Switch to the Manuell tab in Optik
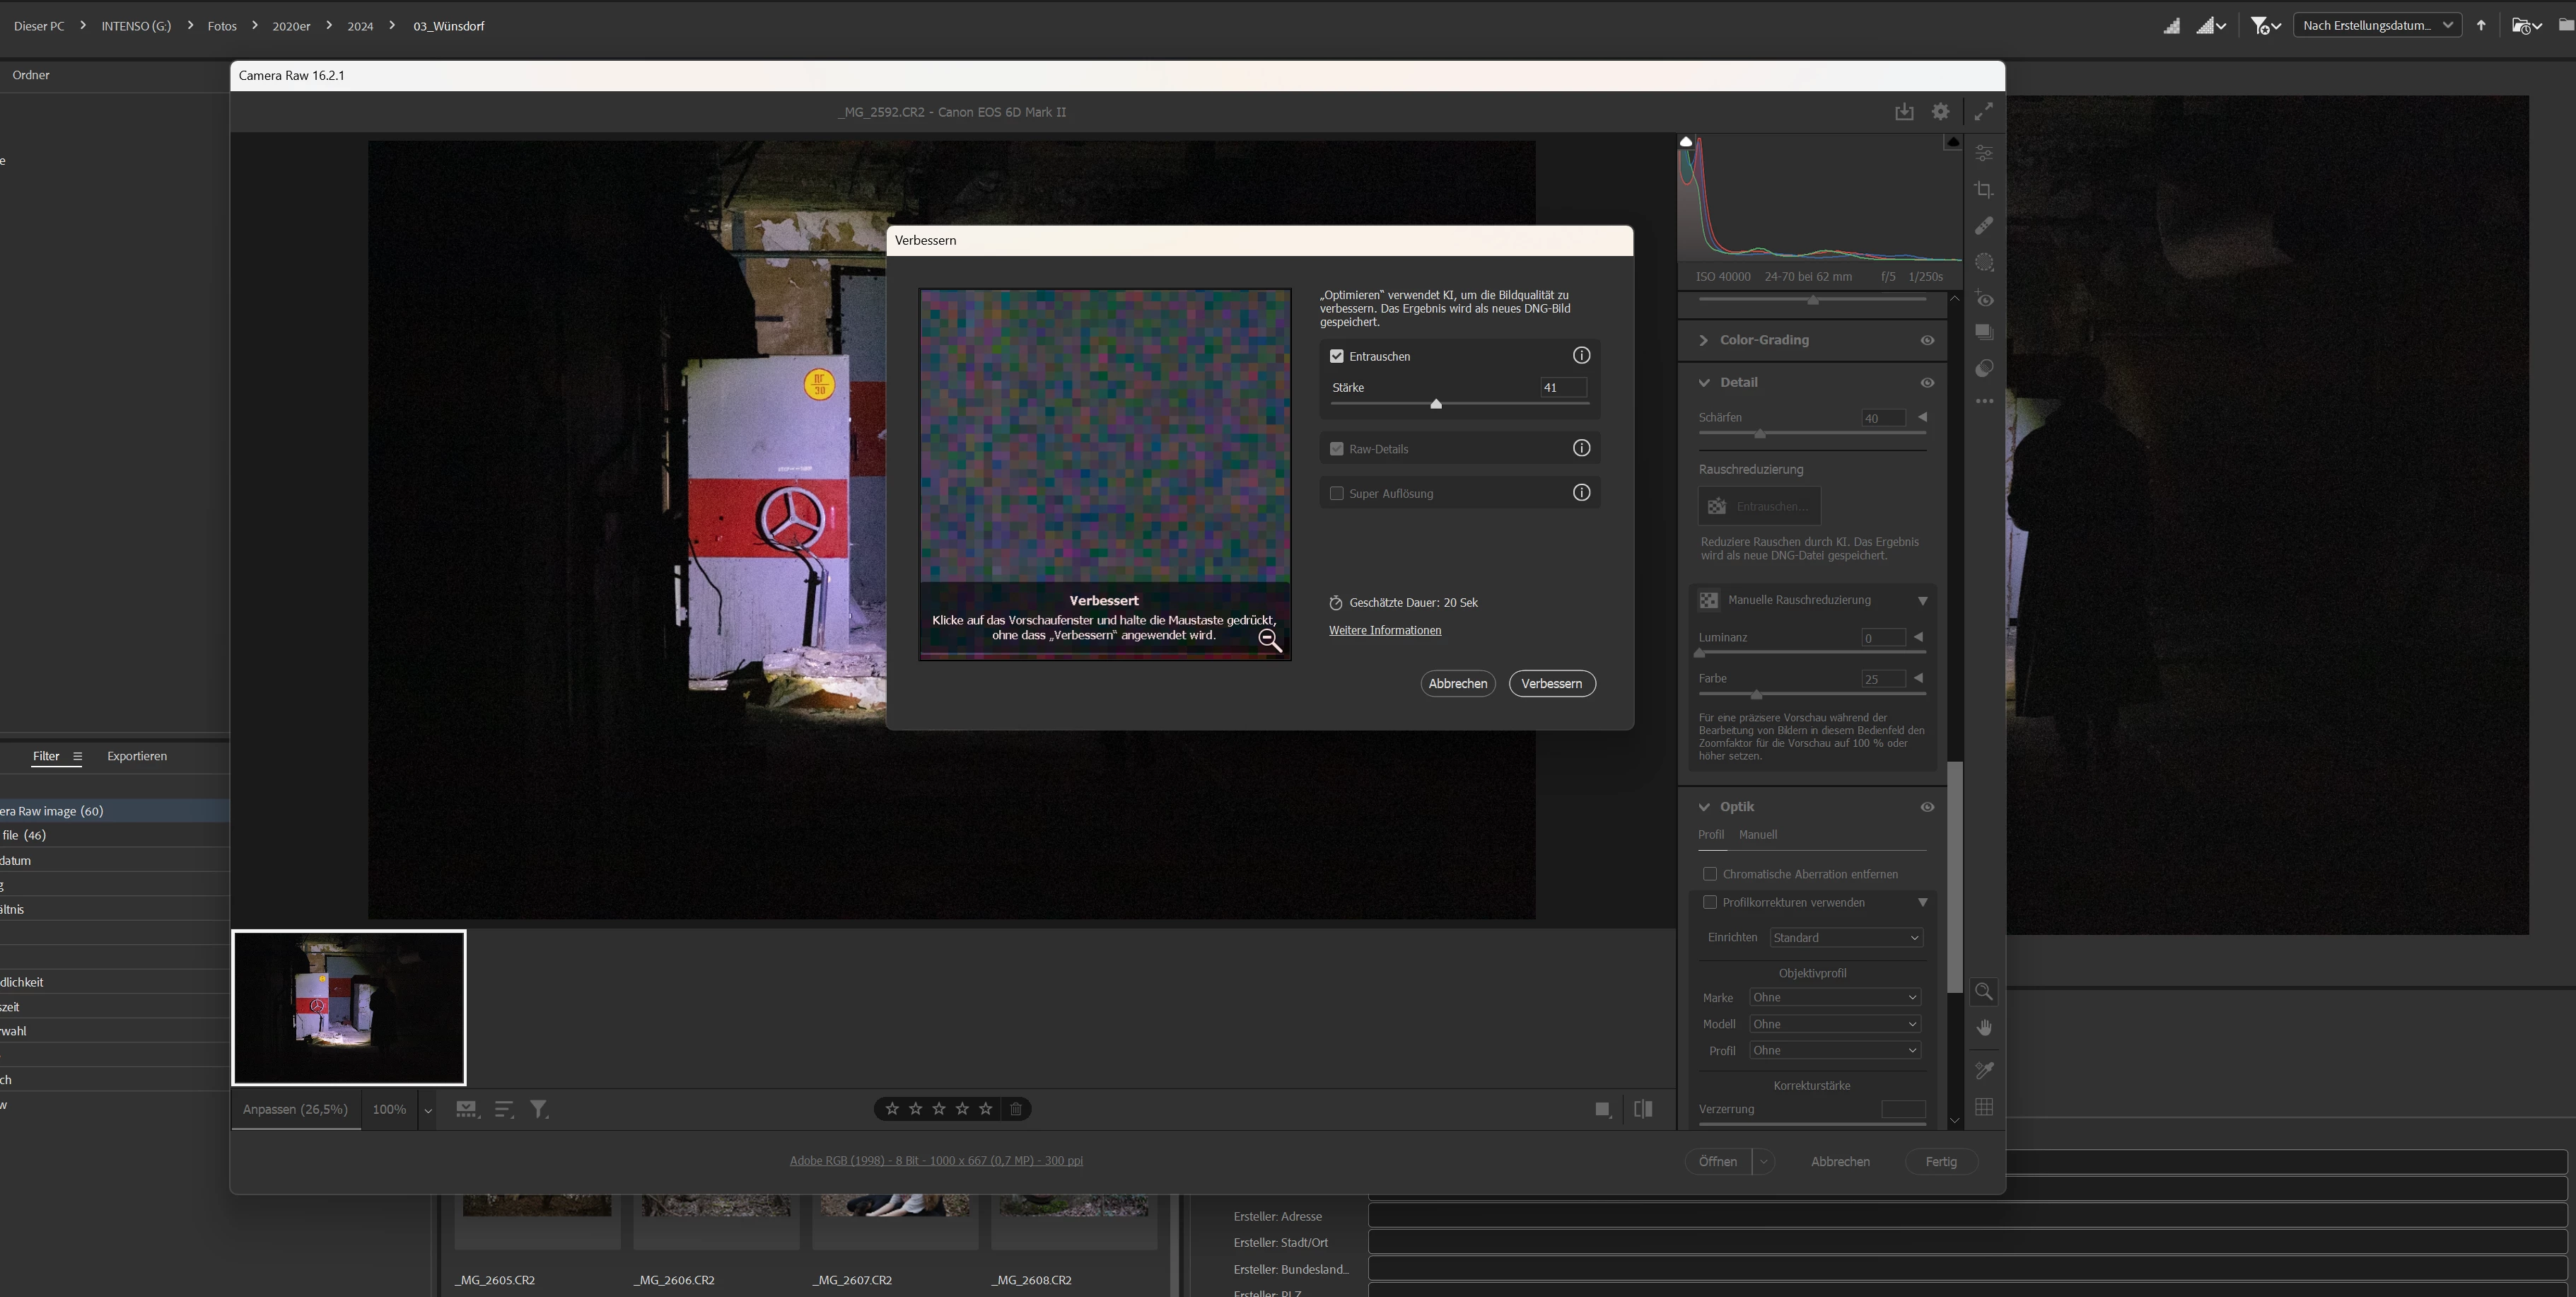The image size is (2576, 1297). (1757, 835)
